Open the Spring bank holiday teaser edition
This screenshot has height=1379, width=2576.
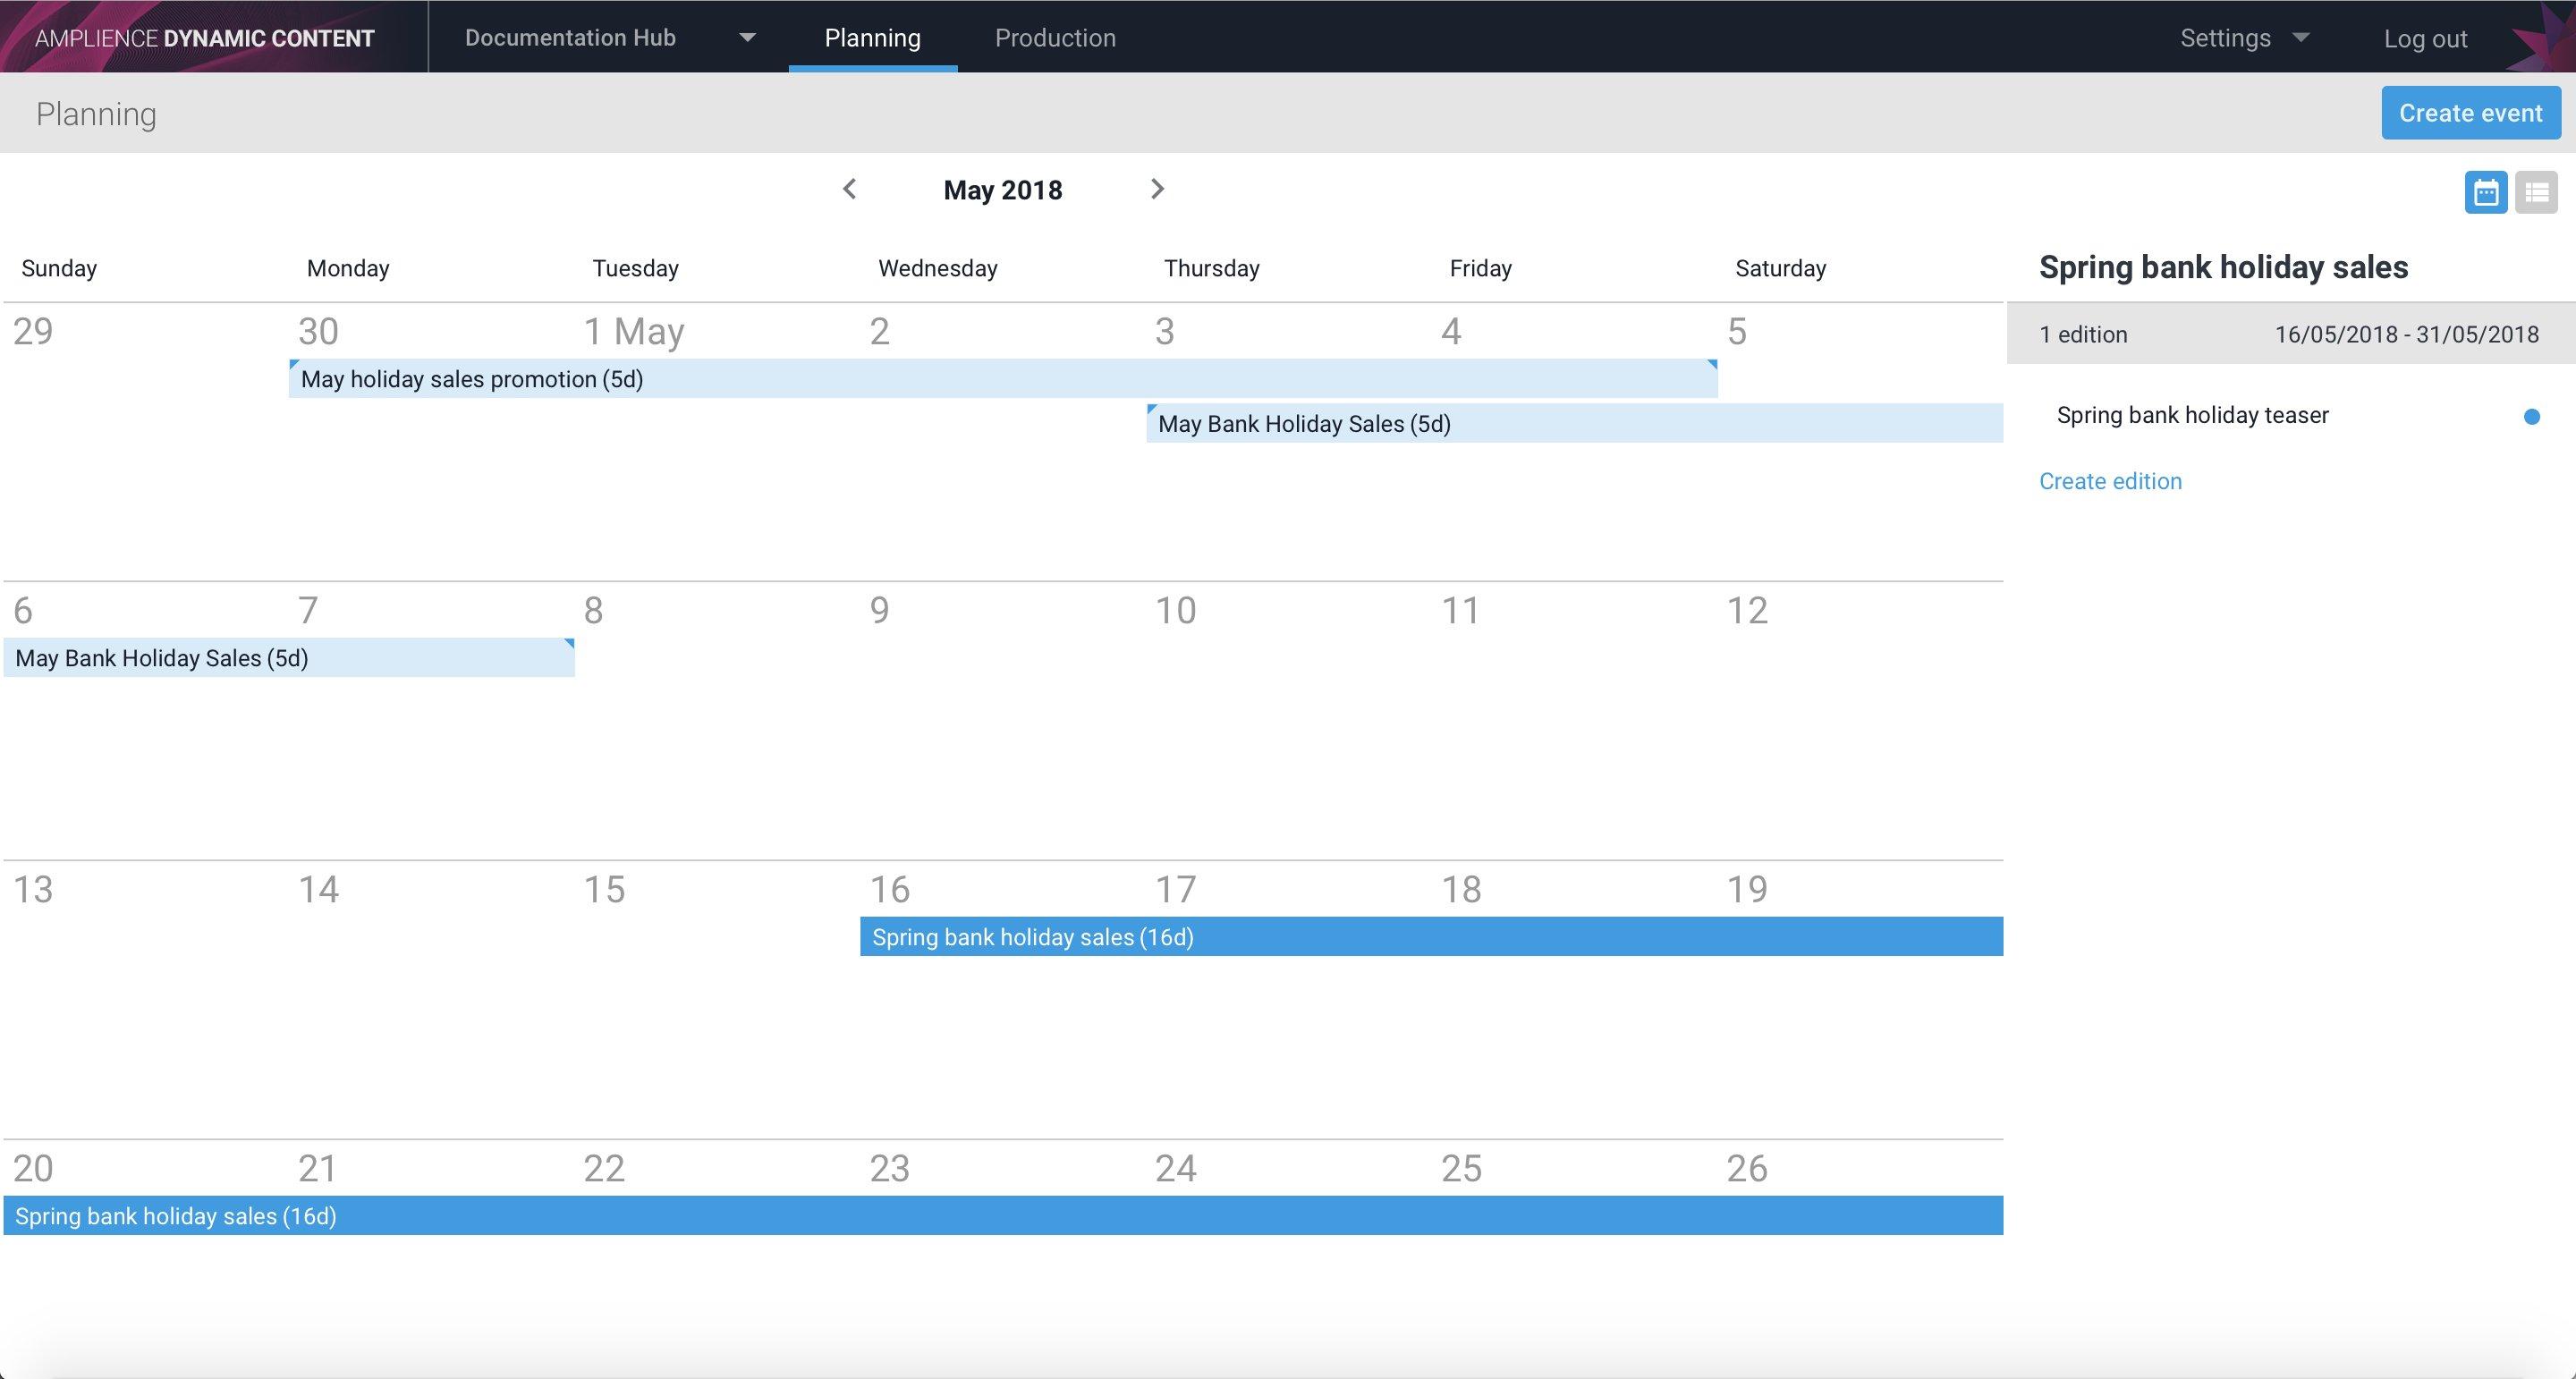tap(2192, 415)
